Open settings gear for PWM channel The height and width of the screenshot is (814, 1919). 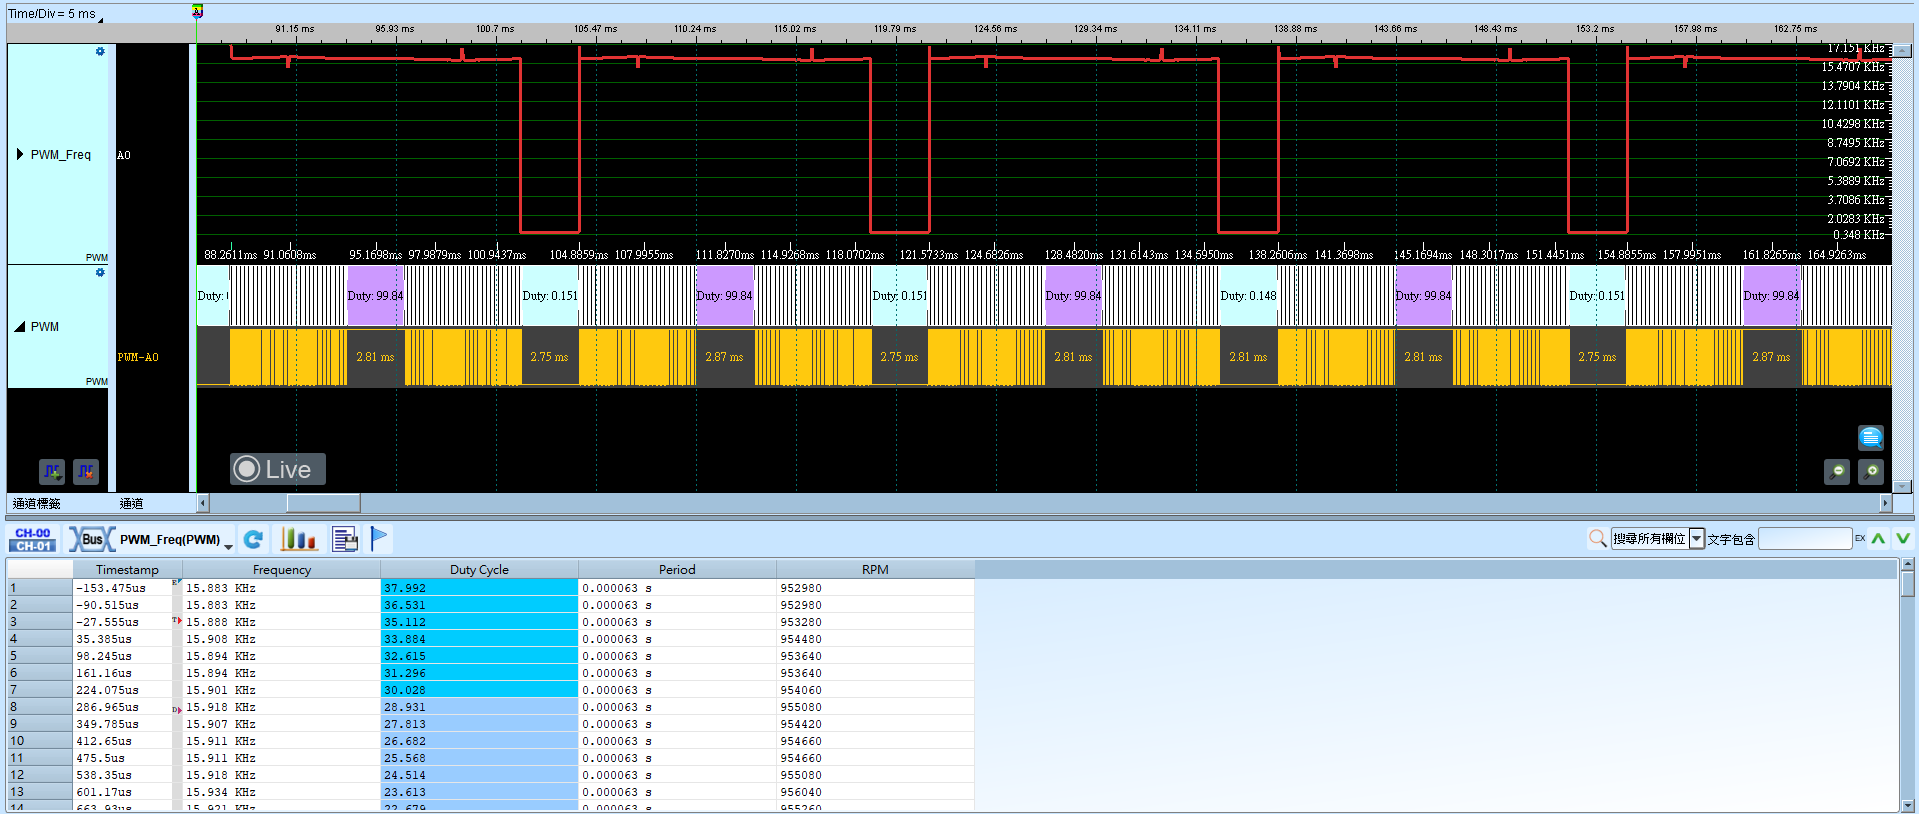[x=100, y=272]
